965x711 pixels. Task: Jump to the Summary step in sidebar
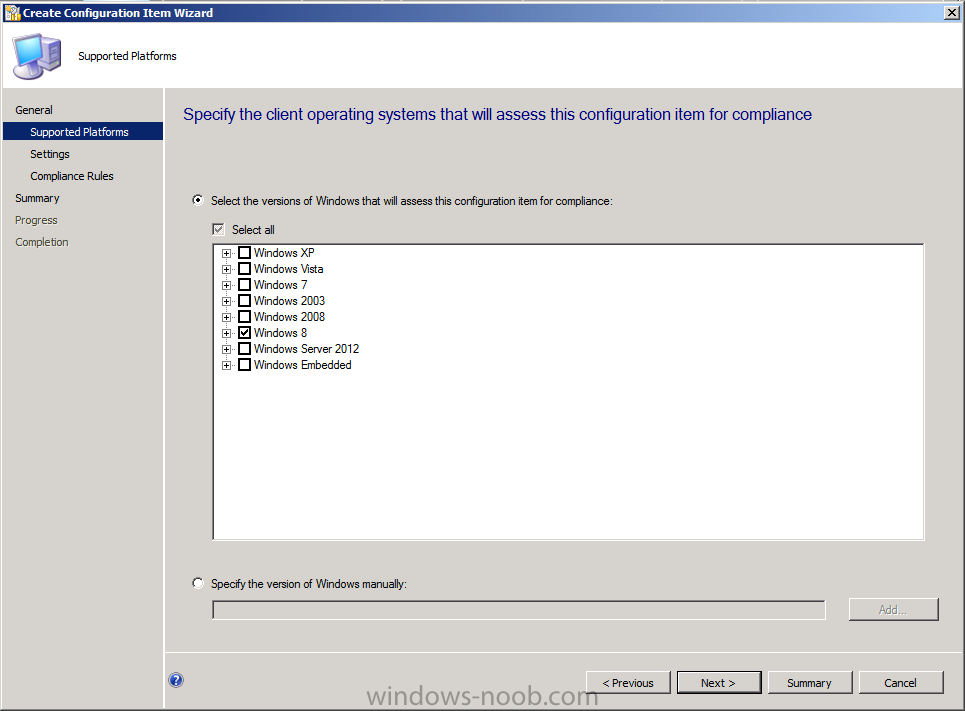pyautogui.click(x=38, y=198)
